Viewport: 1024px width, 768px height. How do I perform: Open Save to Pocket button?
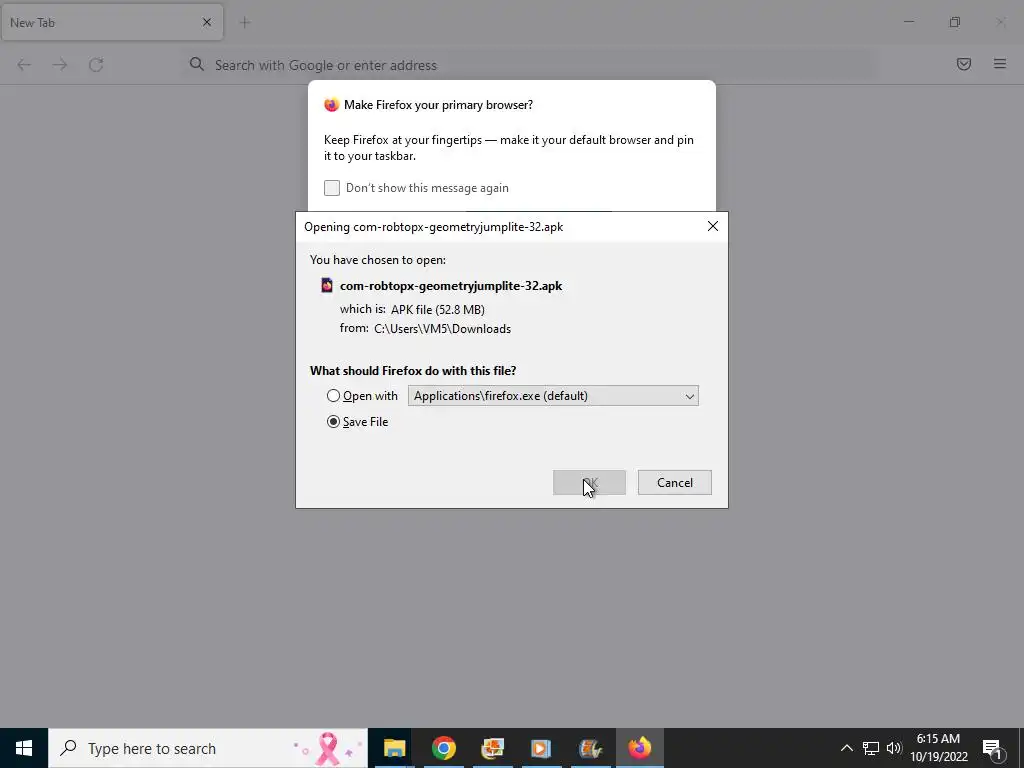(964, 64)
